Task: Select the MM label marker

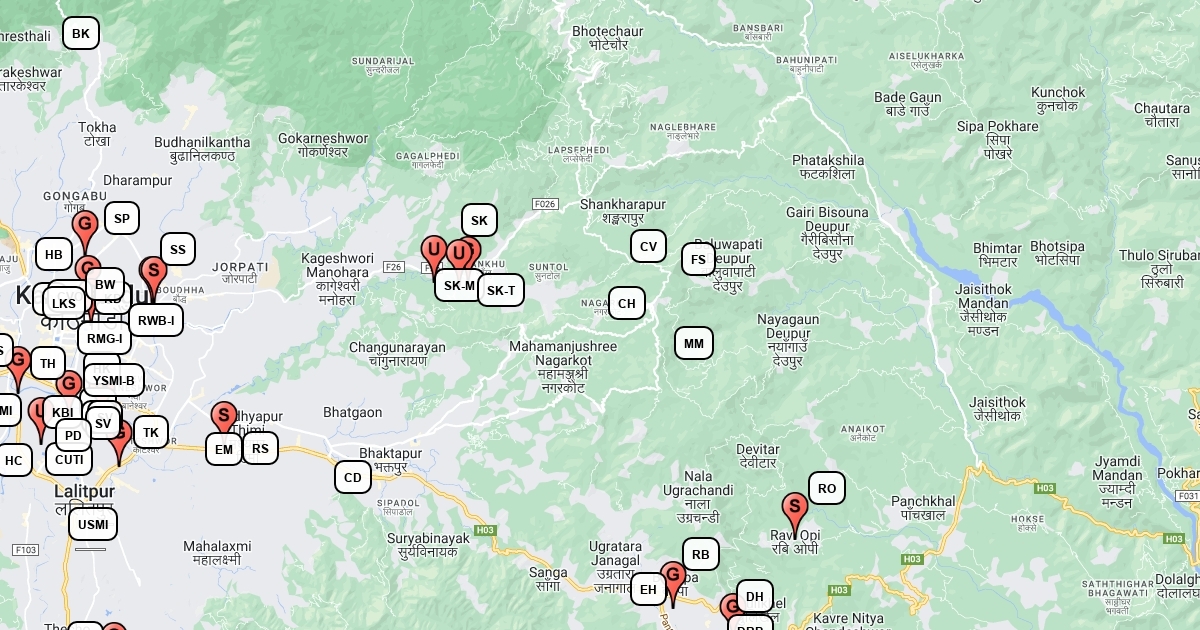Action: (694, 343)
